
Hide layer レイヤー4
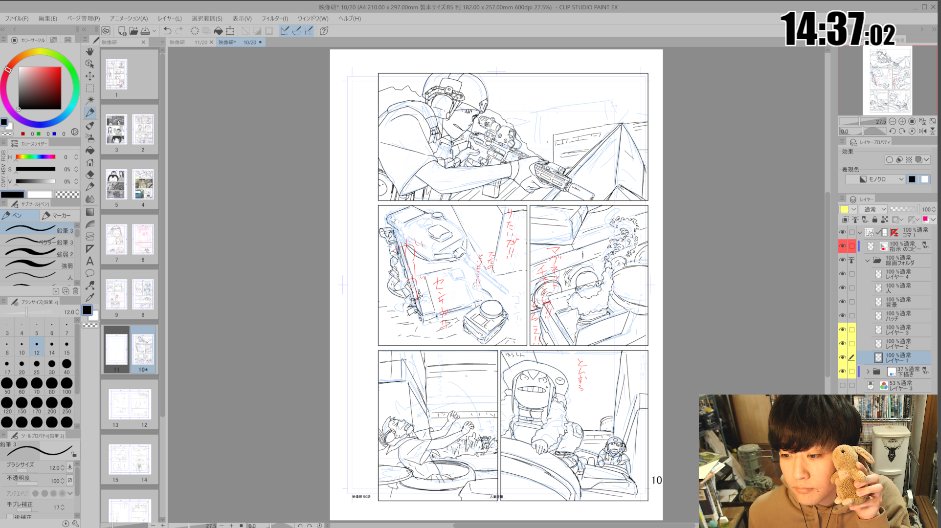tap(843, 274)
